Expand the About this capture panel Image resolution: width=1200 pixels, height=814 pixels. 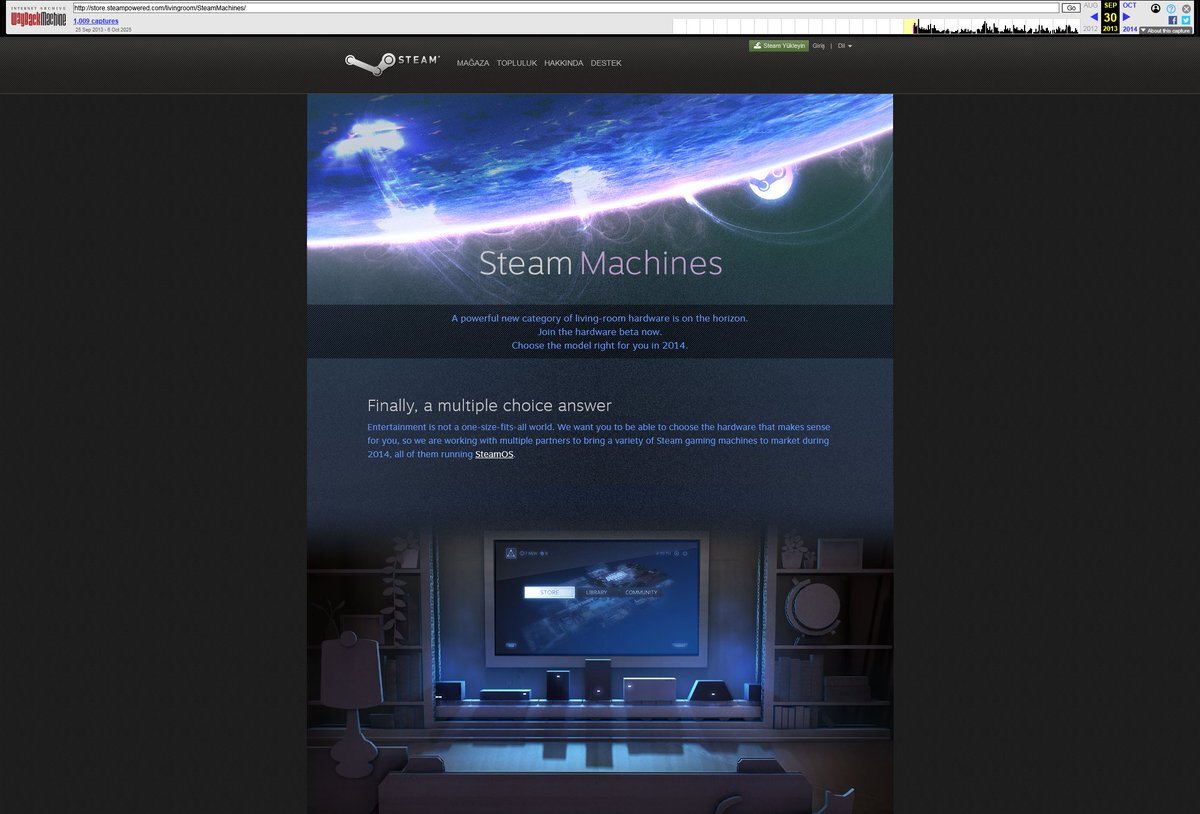pyautogui.click(x=1165, y=30)
